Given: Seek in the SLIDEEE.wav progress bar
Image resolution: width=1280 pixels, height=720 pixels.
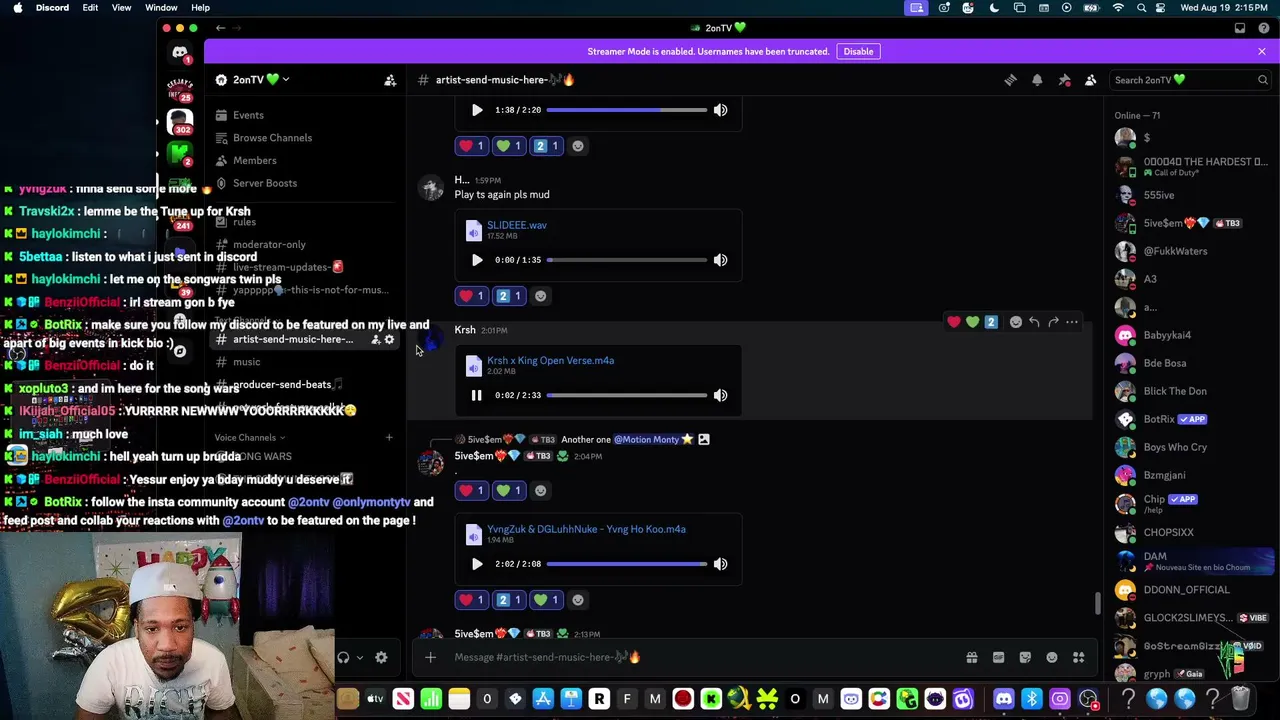Looking at the screenshot, I should (x=627, y=260).
